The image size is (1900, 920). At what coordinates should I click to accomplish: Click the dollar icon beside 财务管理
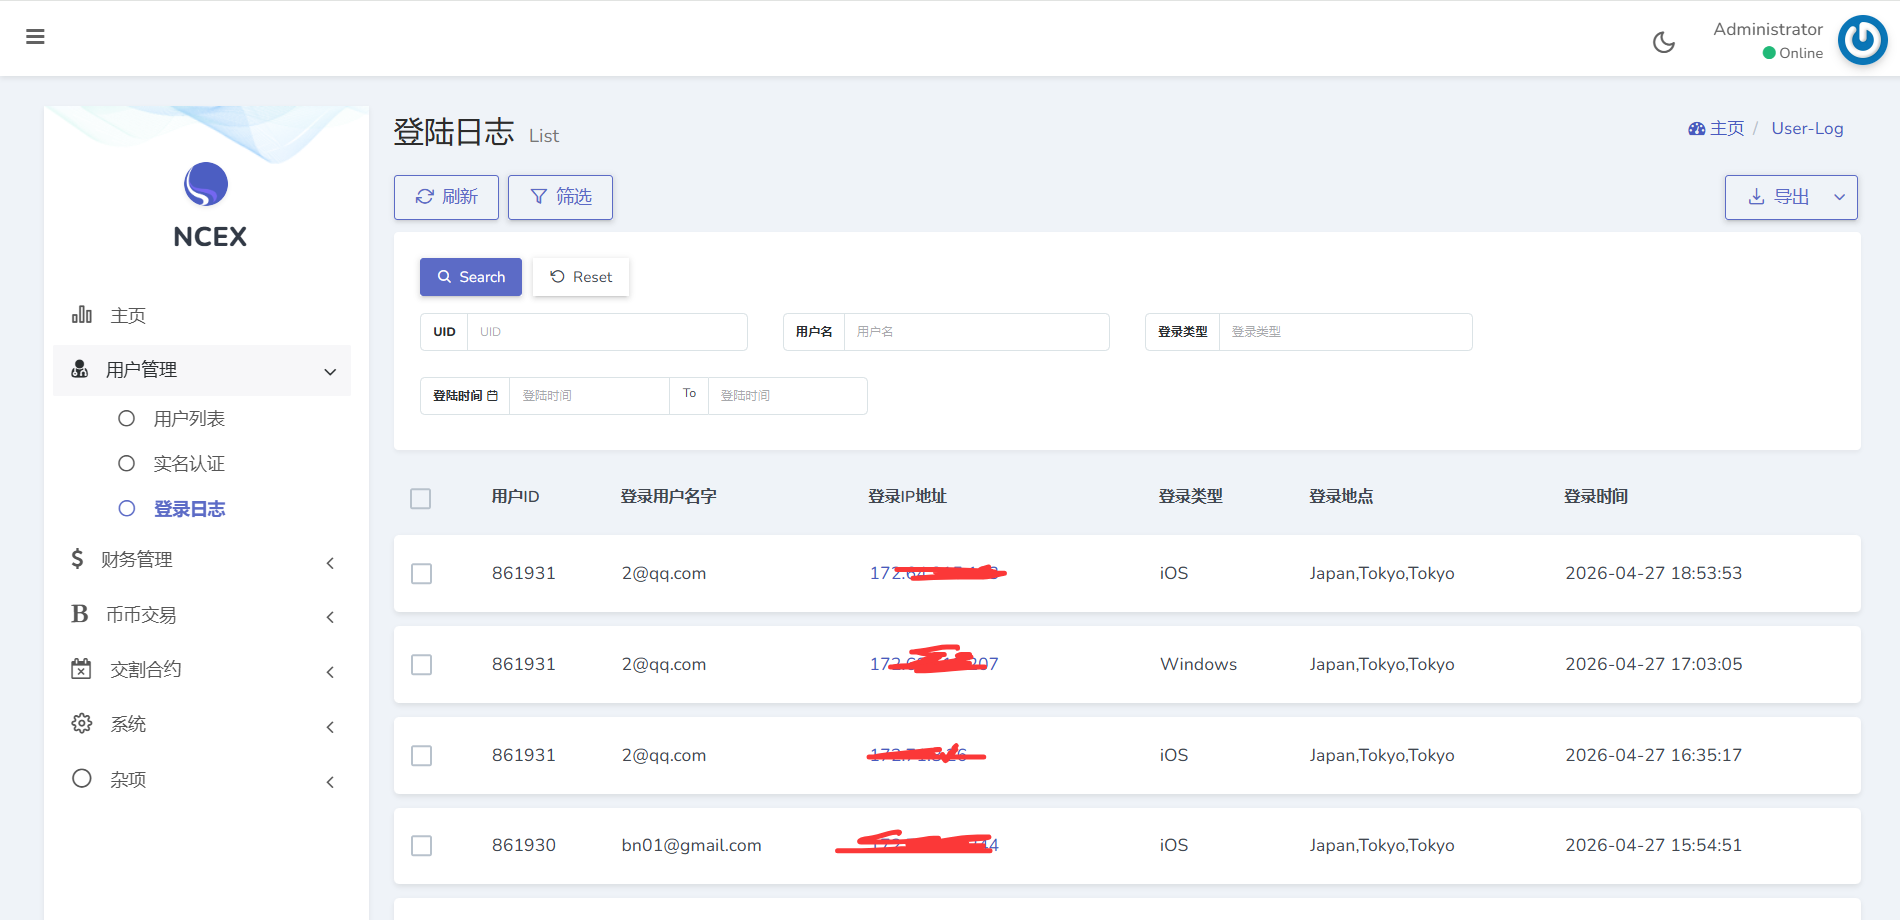tap(77, 559)
